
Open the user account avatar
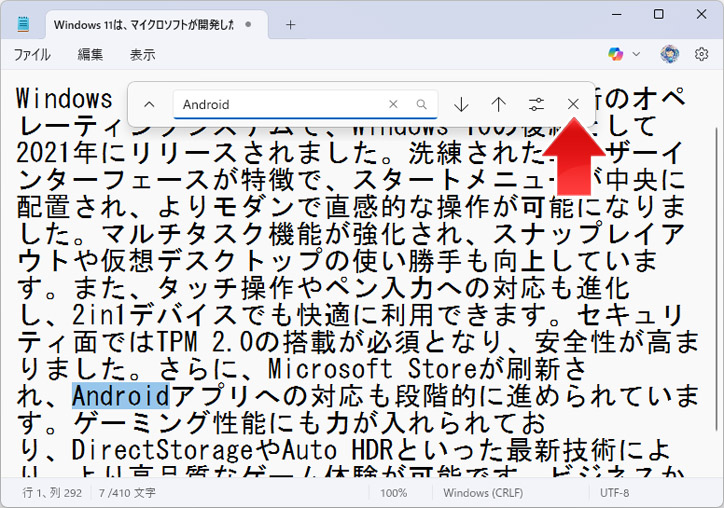coord(670,54)
